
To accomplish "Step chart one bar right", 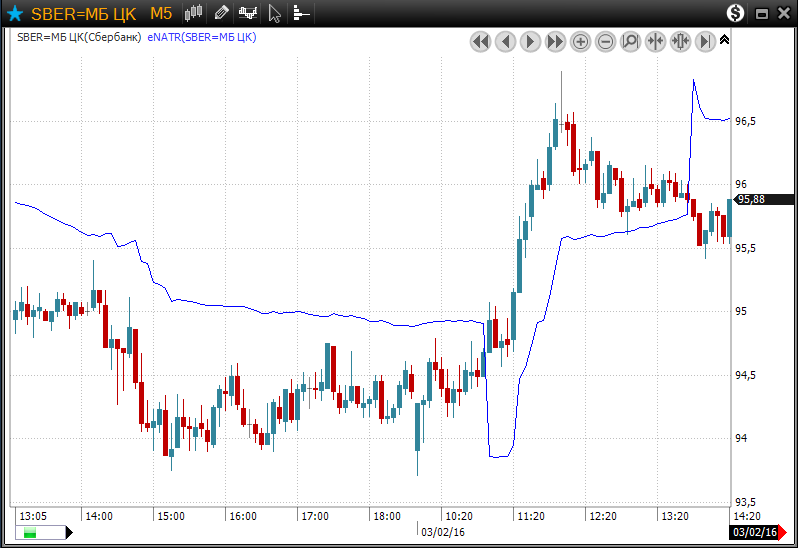I will [x=530, y=41].
